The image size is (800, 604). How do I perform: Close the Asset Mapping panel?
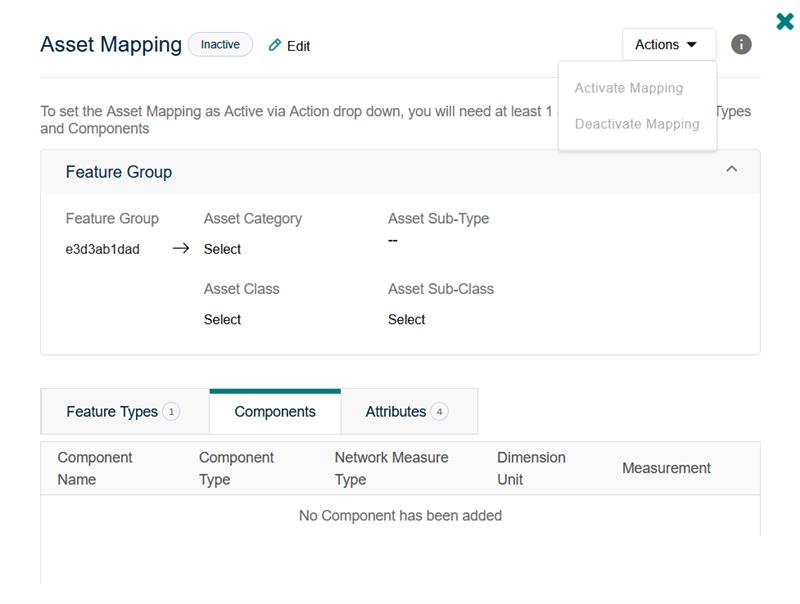click(x=785, y=21)
